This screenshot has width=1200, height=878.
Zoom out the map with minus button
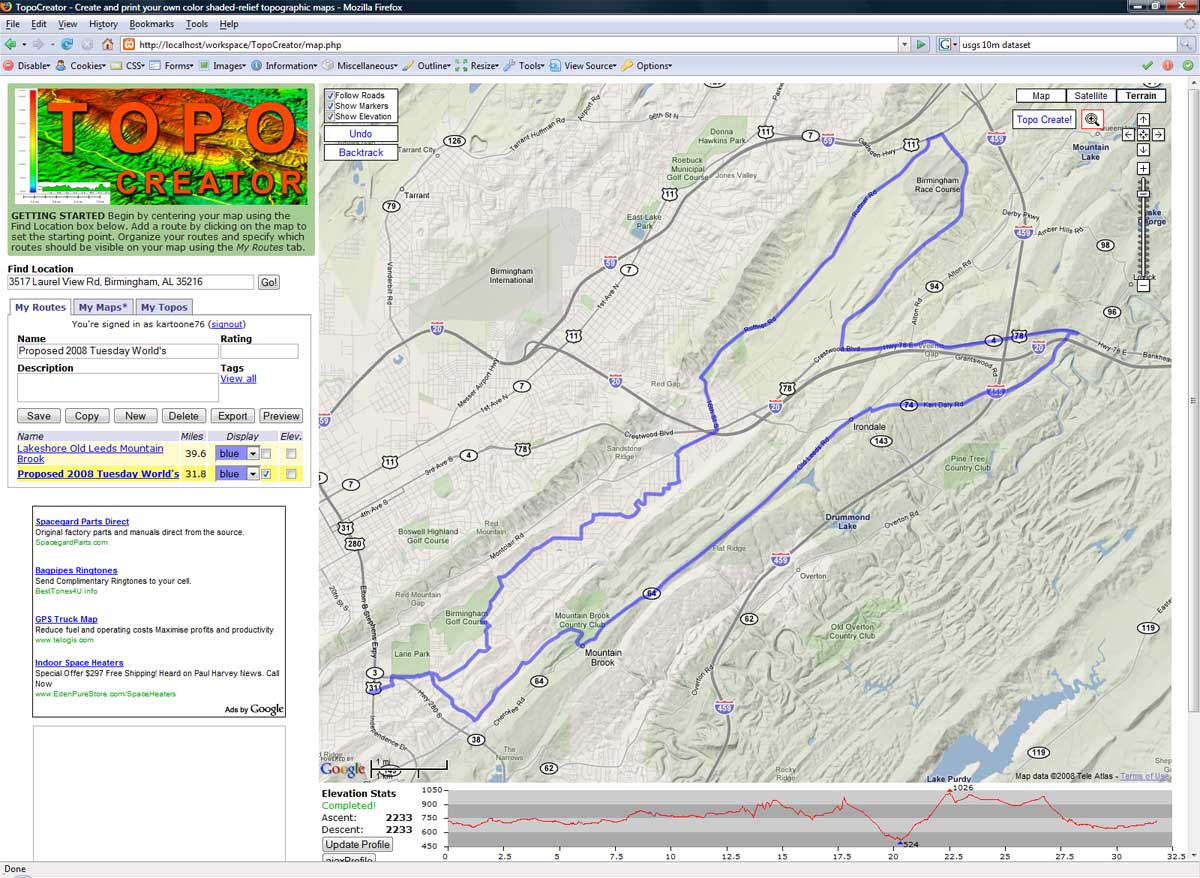click(1143, 286)
